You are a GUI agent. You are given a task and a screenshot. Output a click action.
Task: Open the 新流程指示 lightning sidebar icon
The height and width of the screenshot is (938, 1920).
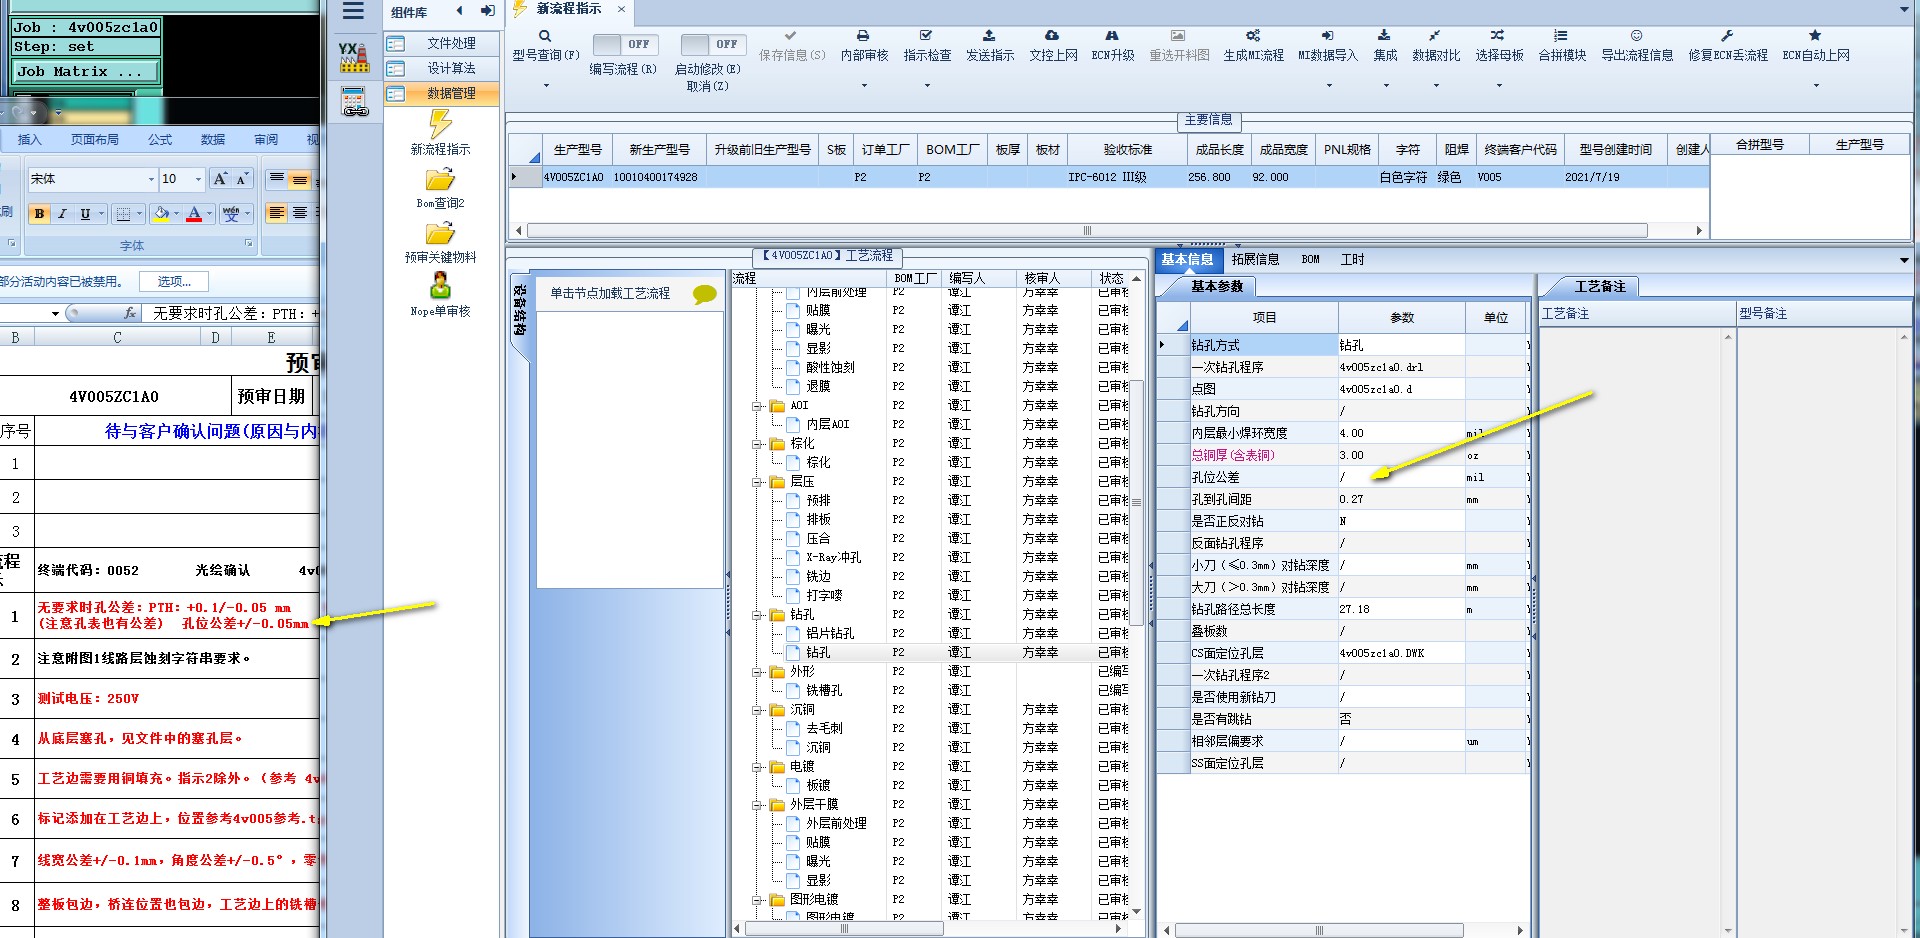pyautogui.click(x=440, y=124)
